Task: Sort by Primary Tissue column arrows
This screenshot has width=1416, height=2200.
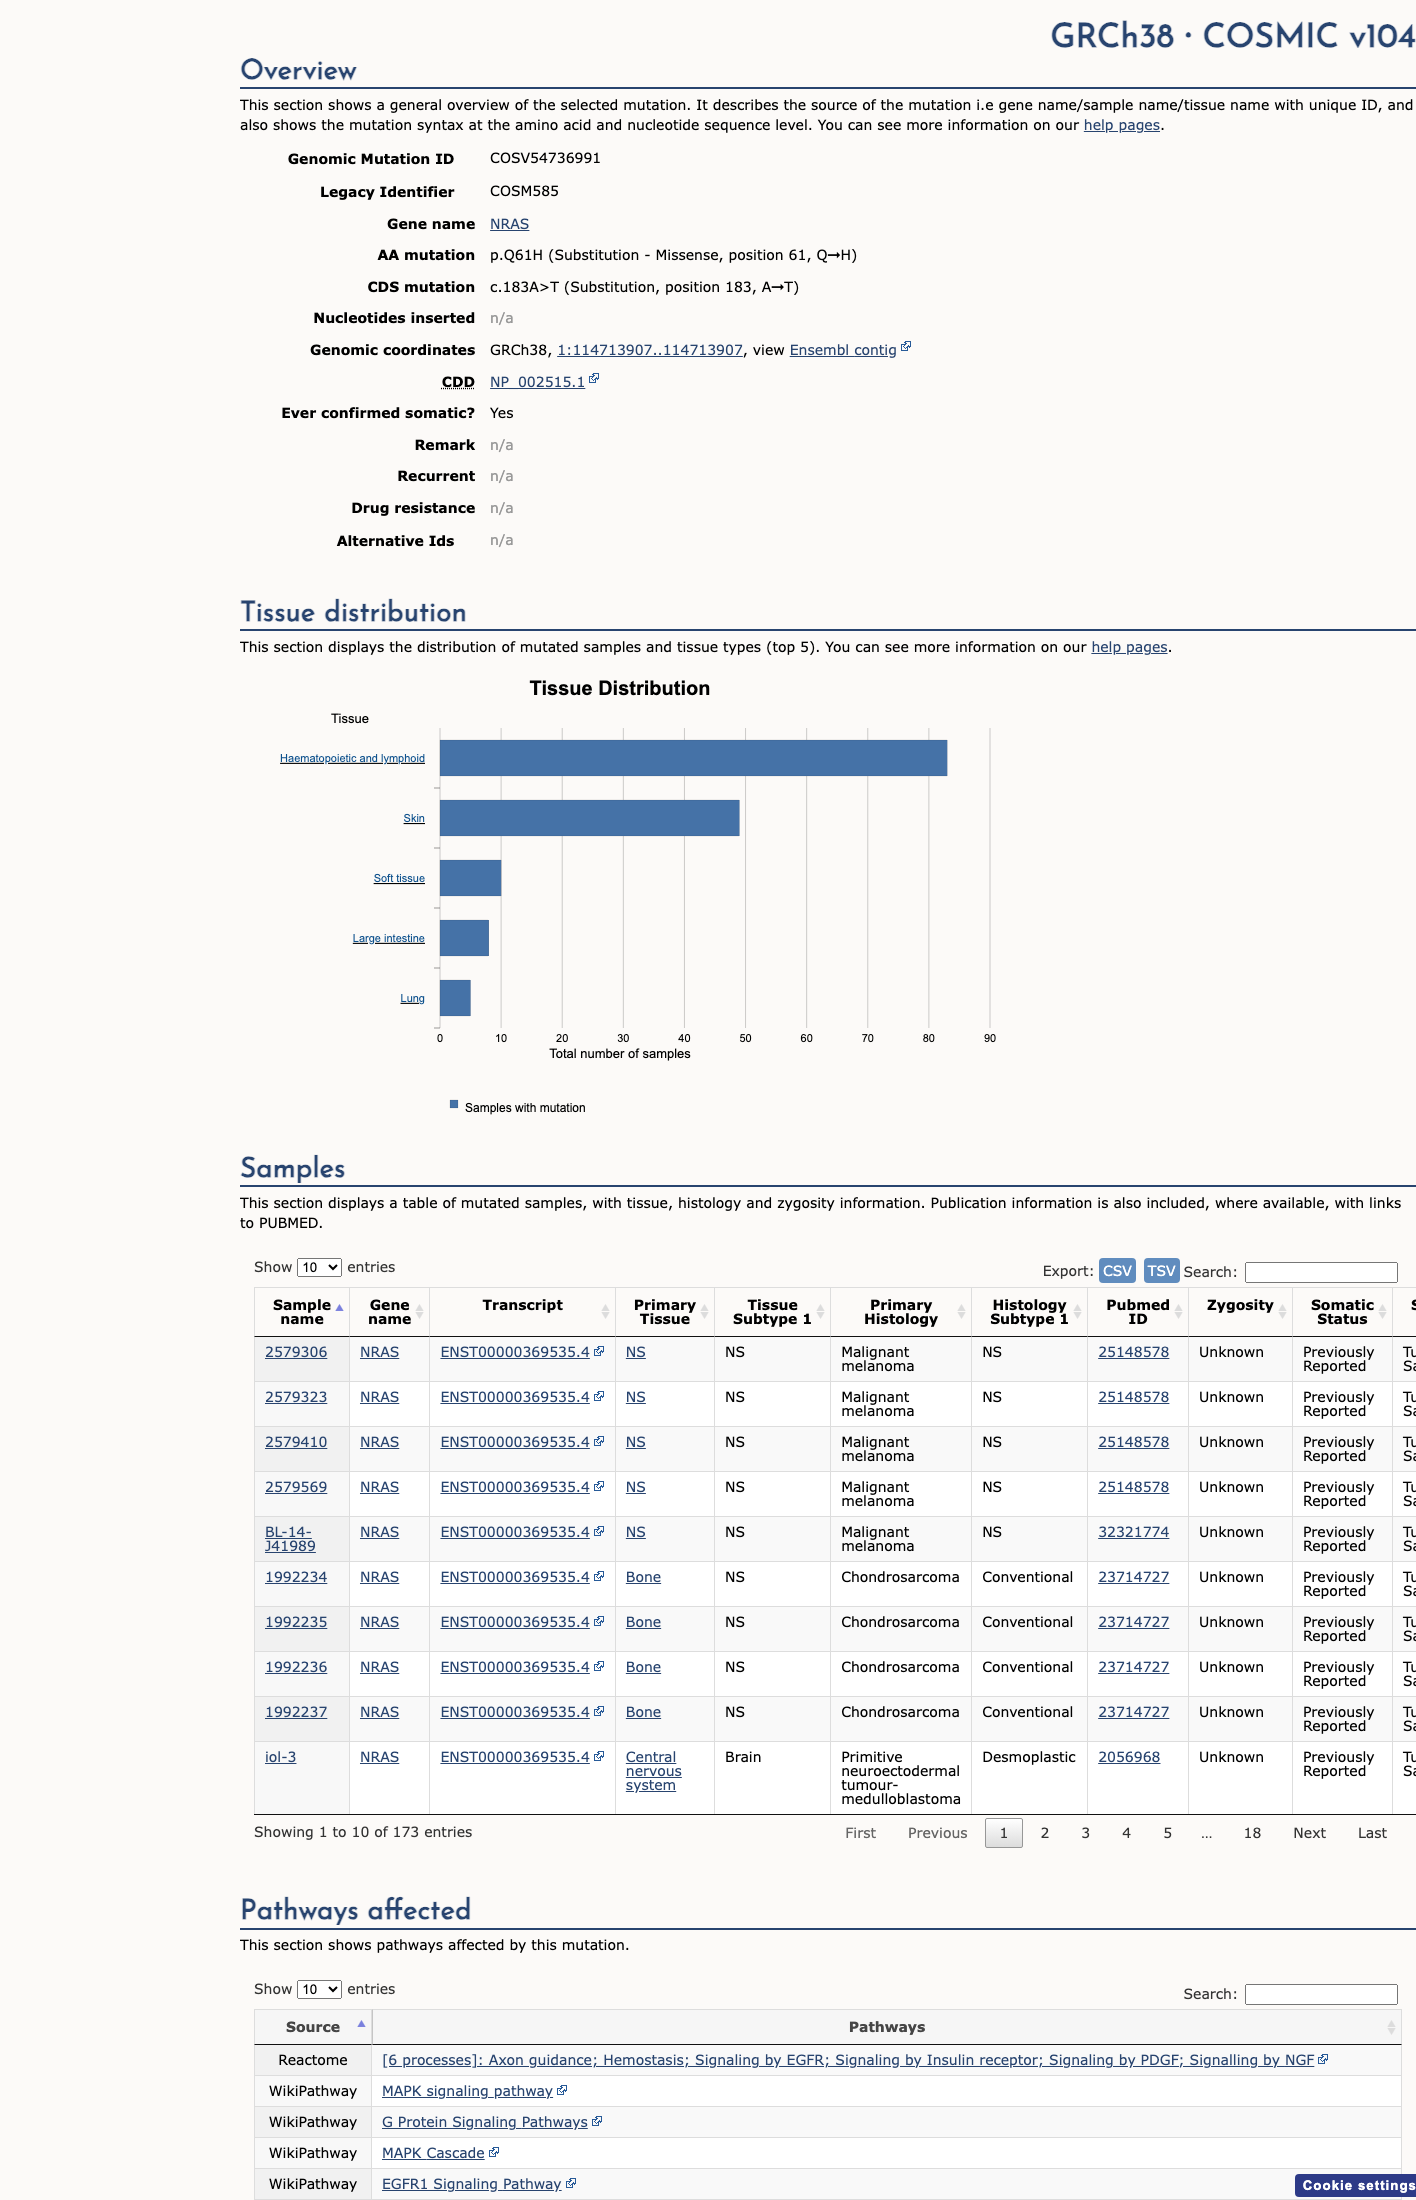Action: point(704,1312)
